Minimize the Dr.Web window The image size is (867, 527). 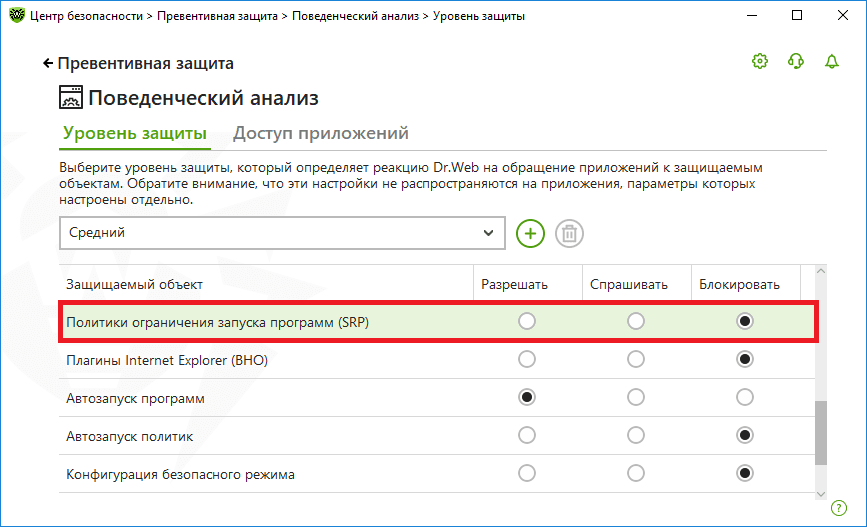point(751,15)
